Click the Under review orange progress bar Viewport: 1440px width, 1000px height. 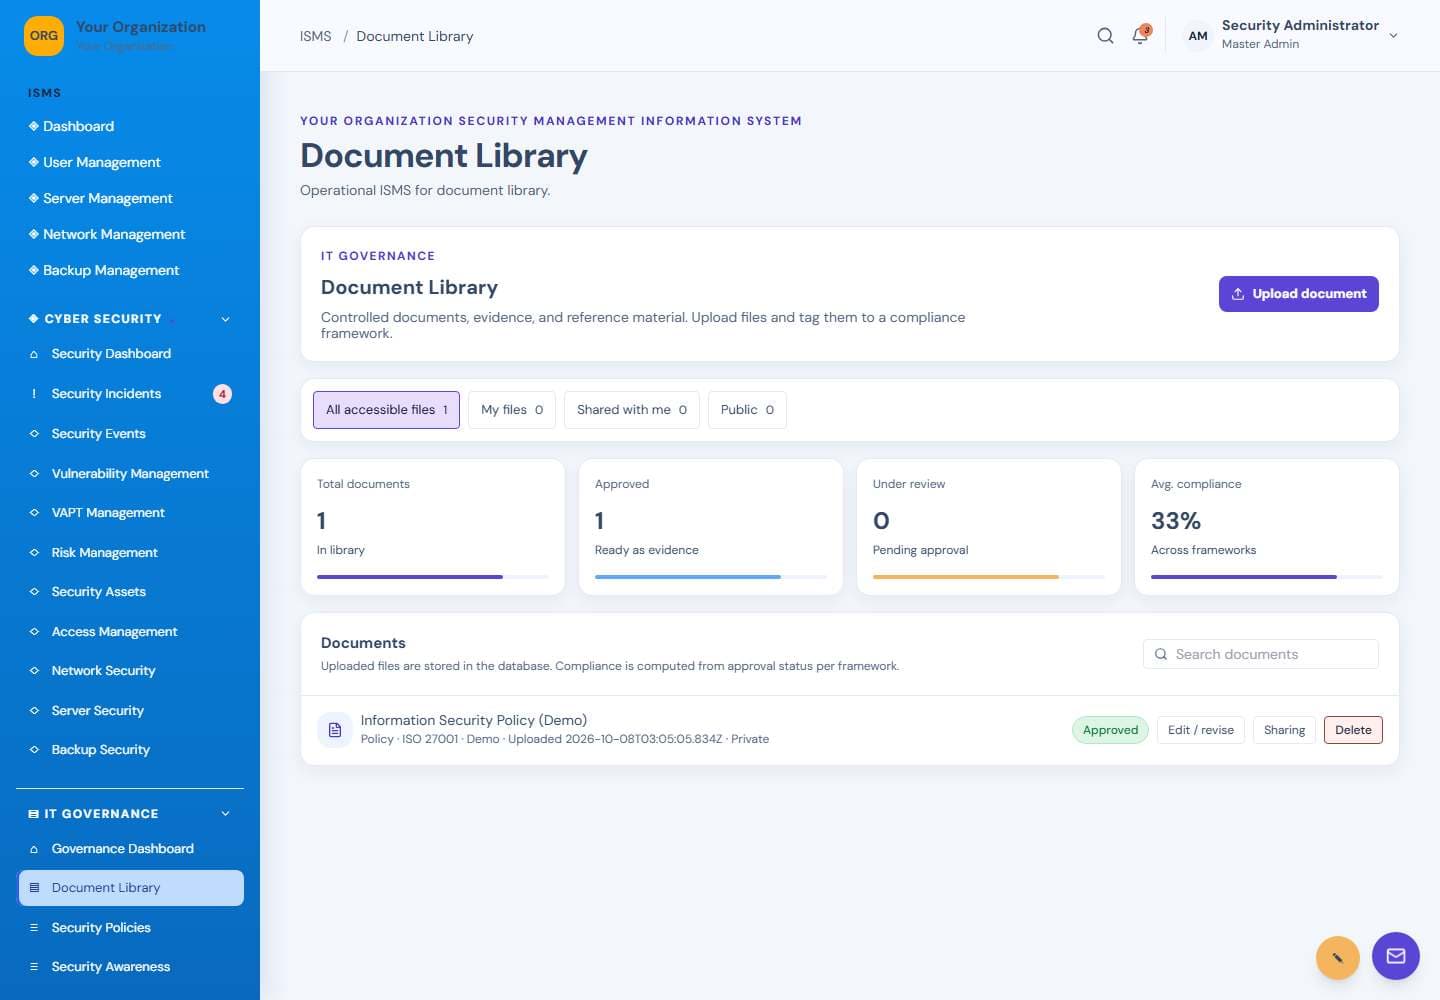coord(989,577)
